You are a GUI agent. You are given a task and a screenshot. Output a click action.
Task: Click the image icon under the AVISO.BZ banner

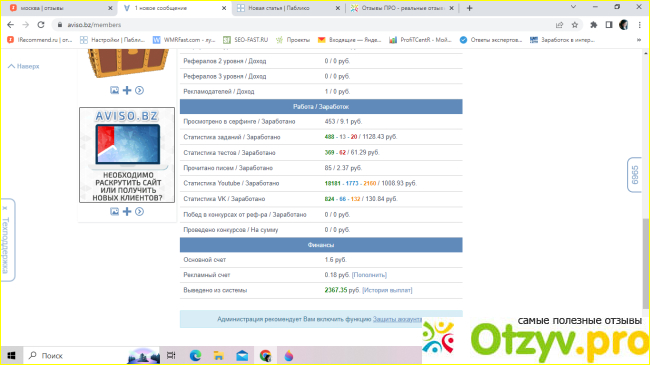pyautogui.click(x=114, y=212)
